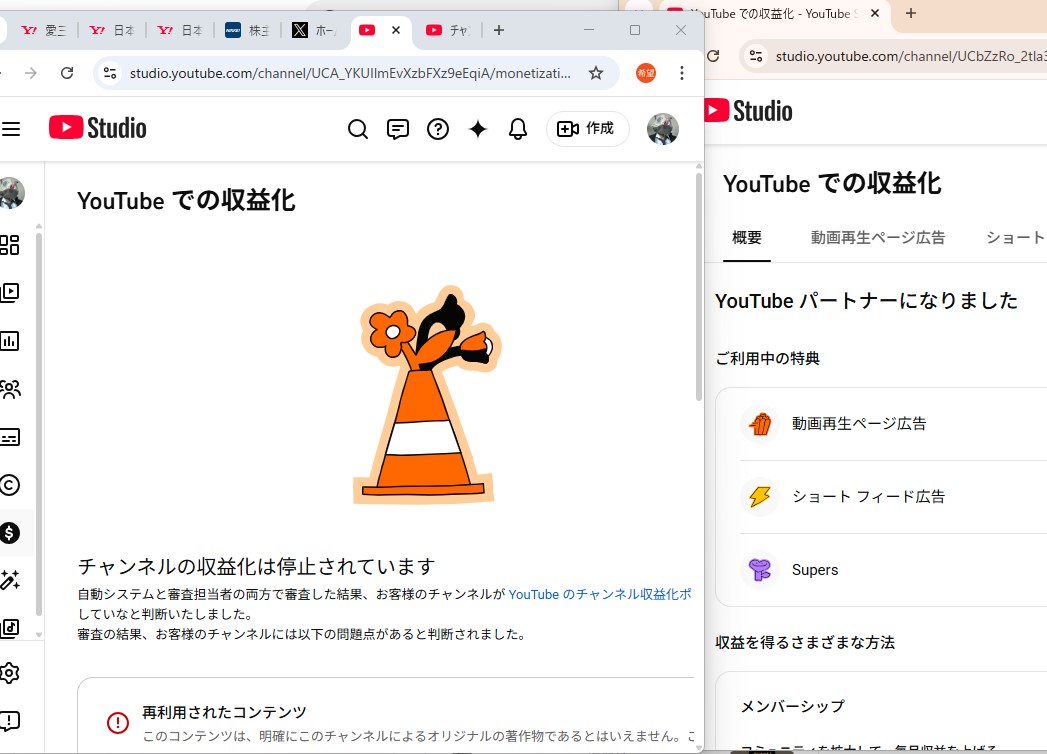Switch to the X ホーム tab
Screen dimensions: 1047x754
(x=315, y=30)
